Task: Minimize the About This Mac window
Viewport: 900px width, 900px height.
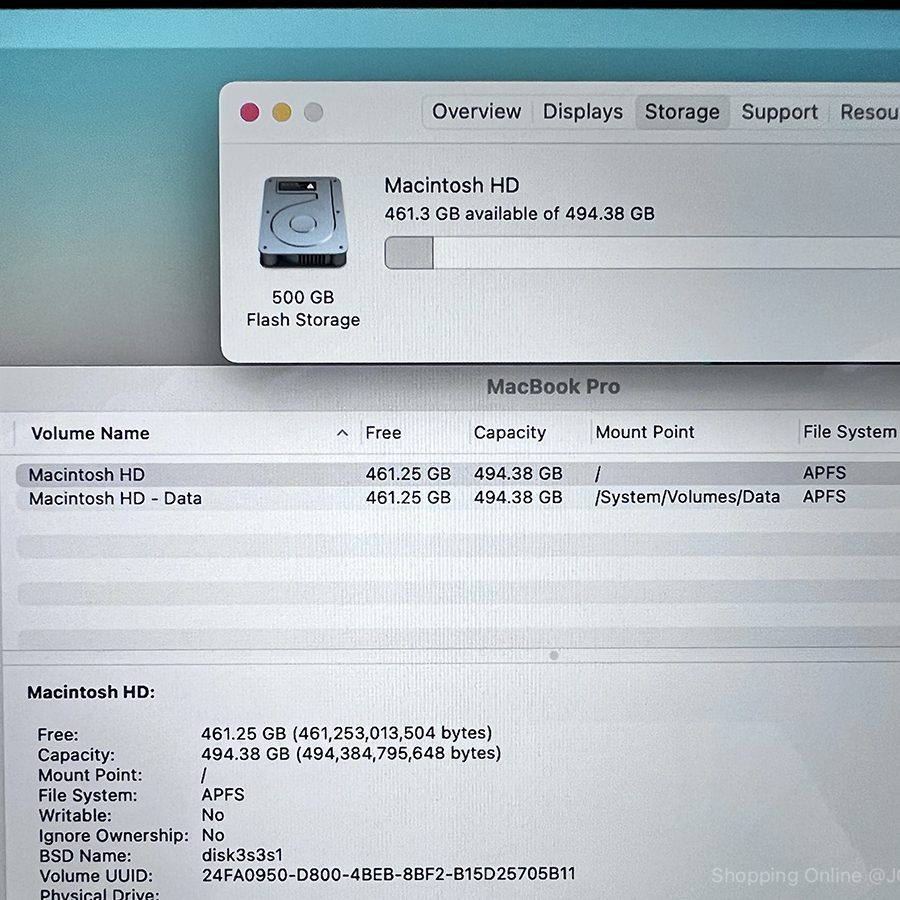Action: [x=281, y=112]
